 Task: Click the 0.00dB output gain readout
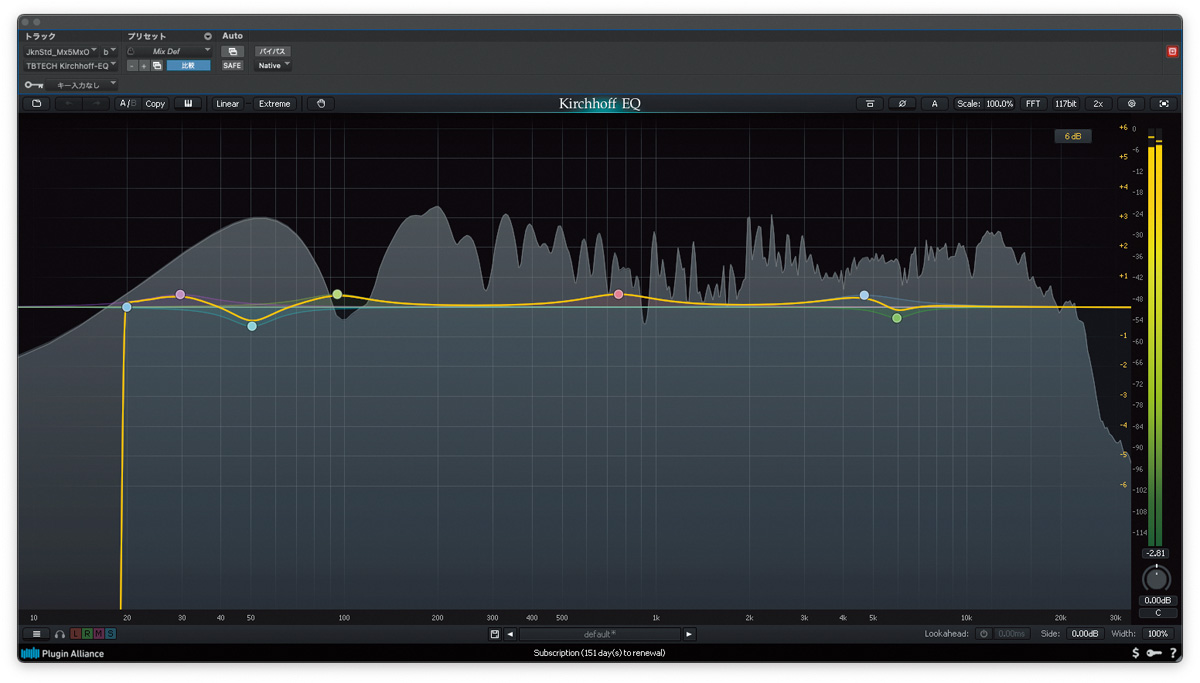coord(1158,601)
